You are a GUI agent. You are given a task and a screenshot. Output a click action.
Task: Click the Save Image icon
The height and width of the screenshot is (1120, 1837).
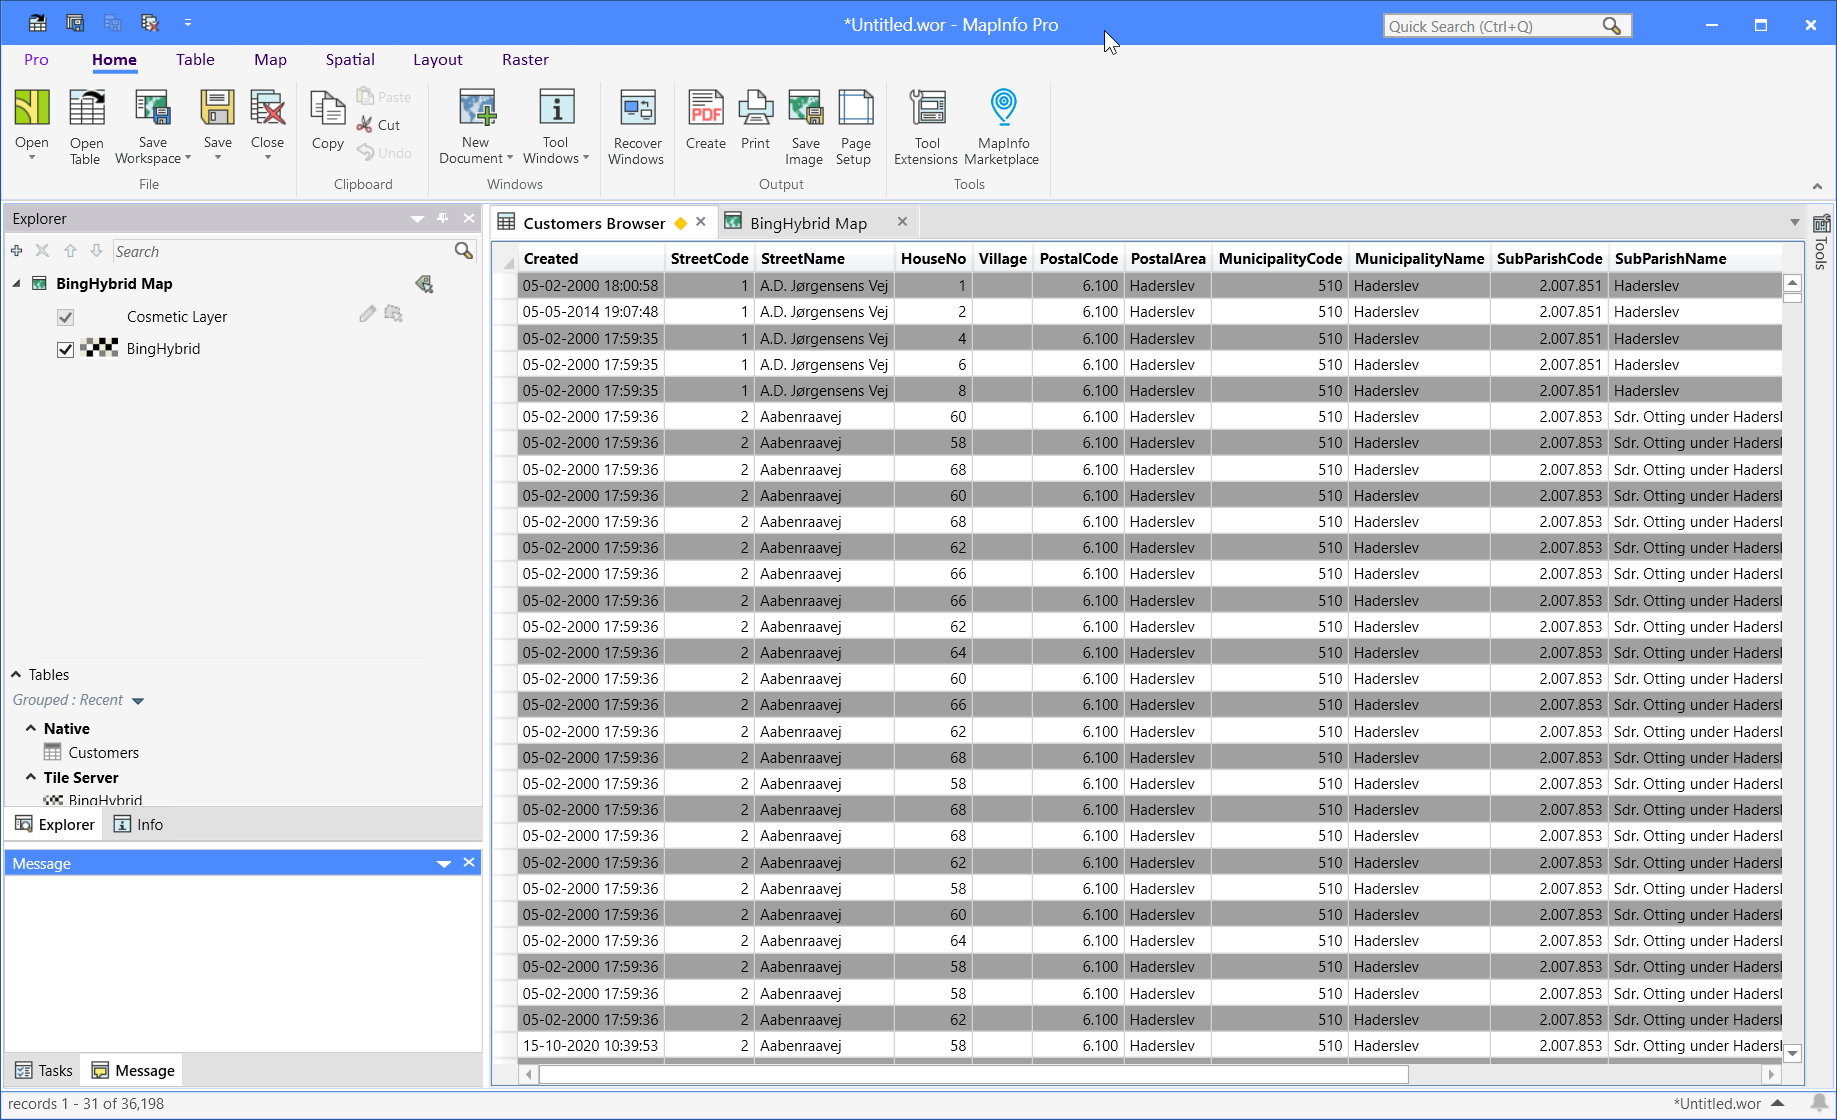(805, 109)
